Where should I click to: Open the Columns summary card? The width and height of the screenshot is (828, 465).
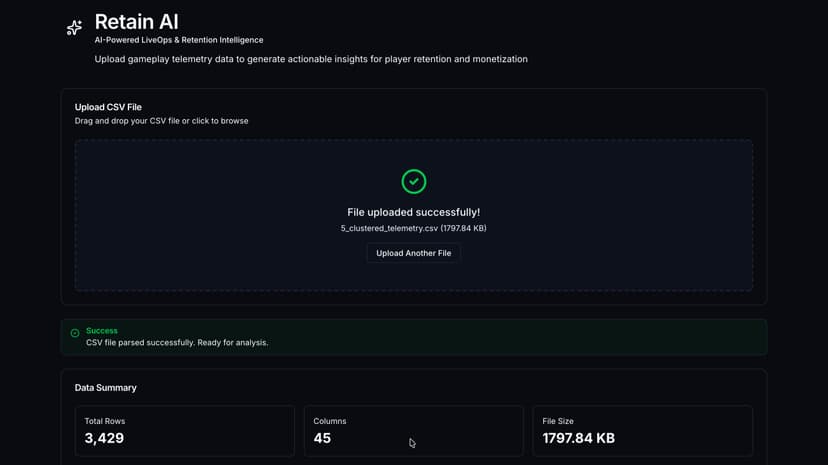[x=413, y=431]
